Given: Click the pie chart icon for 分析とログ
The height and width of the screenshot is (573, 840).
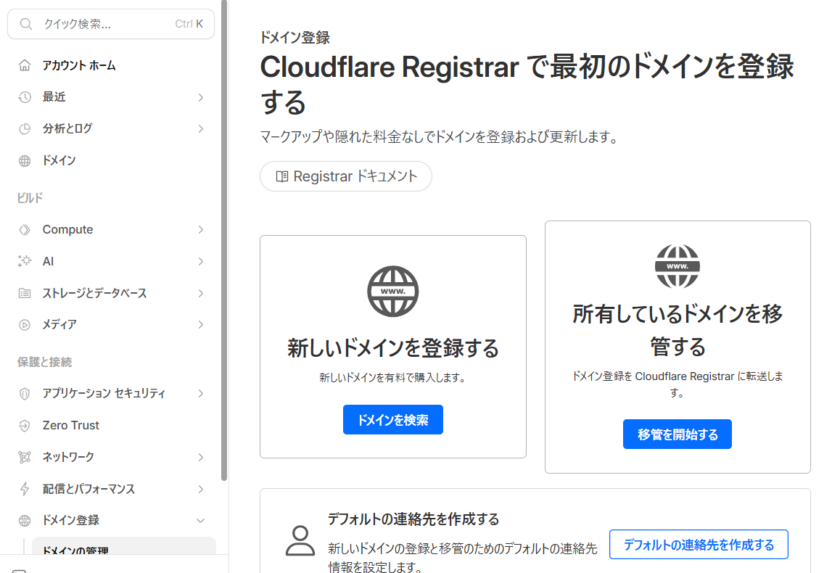Looking at the screenshot, I should pyautogui.click(x=25, y=129).
